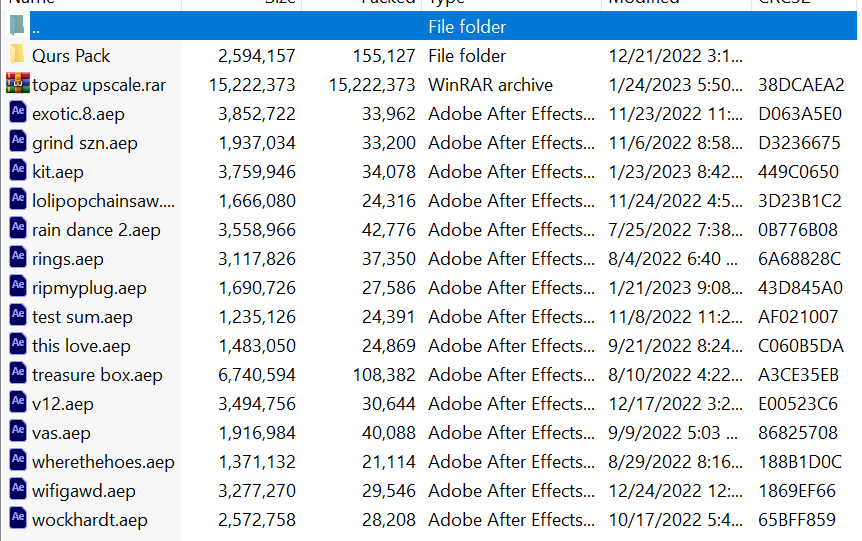Select the wherethehoes.aep file
Viewport: 862px width, 541px height.
click(103, 462)
